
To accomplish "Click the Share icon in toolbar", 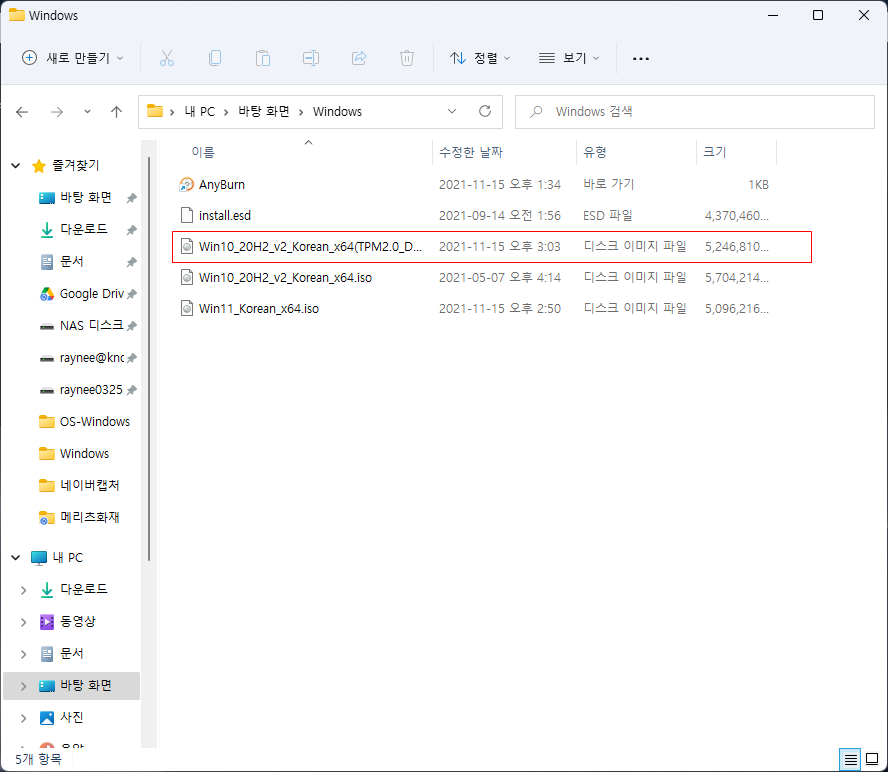I will coord(359,58).
